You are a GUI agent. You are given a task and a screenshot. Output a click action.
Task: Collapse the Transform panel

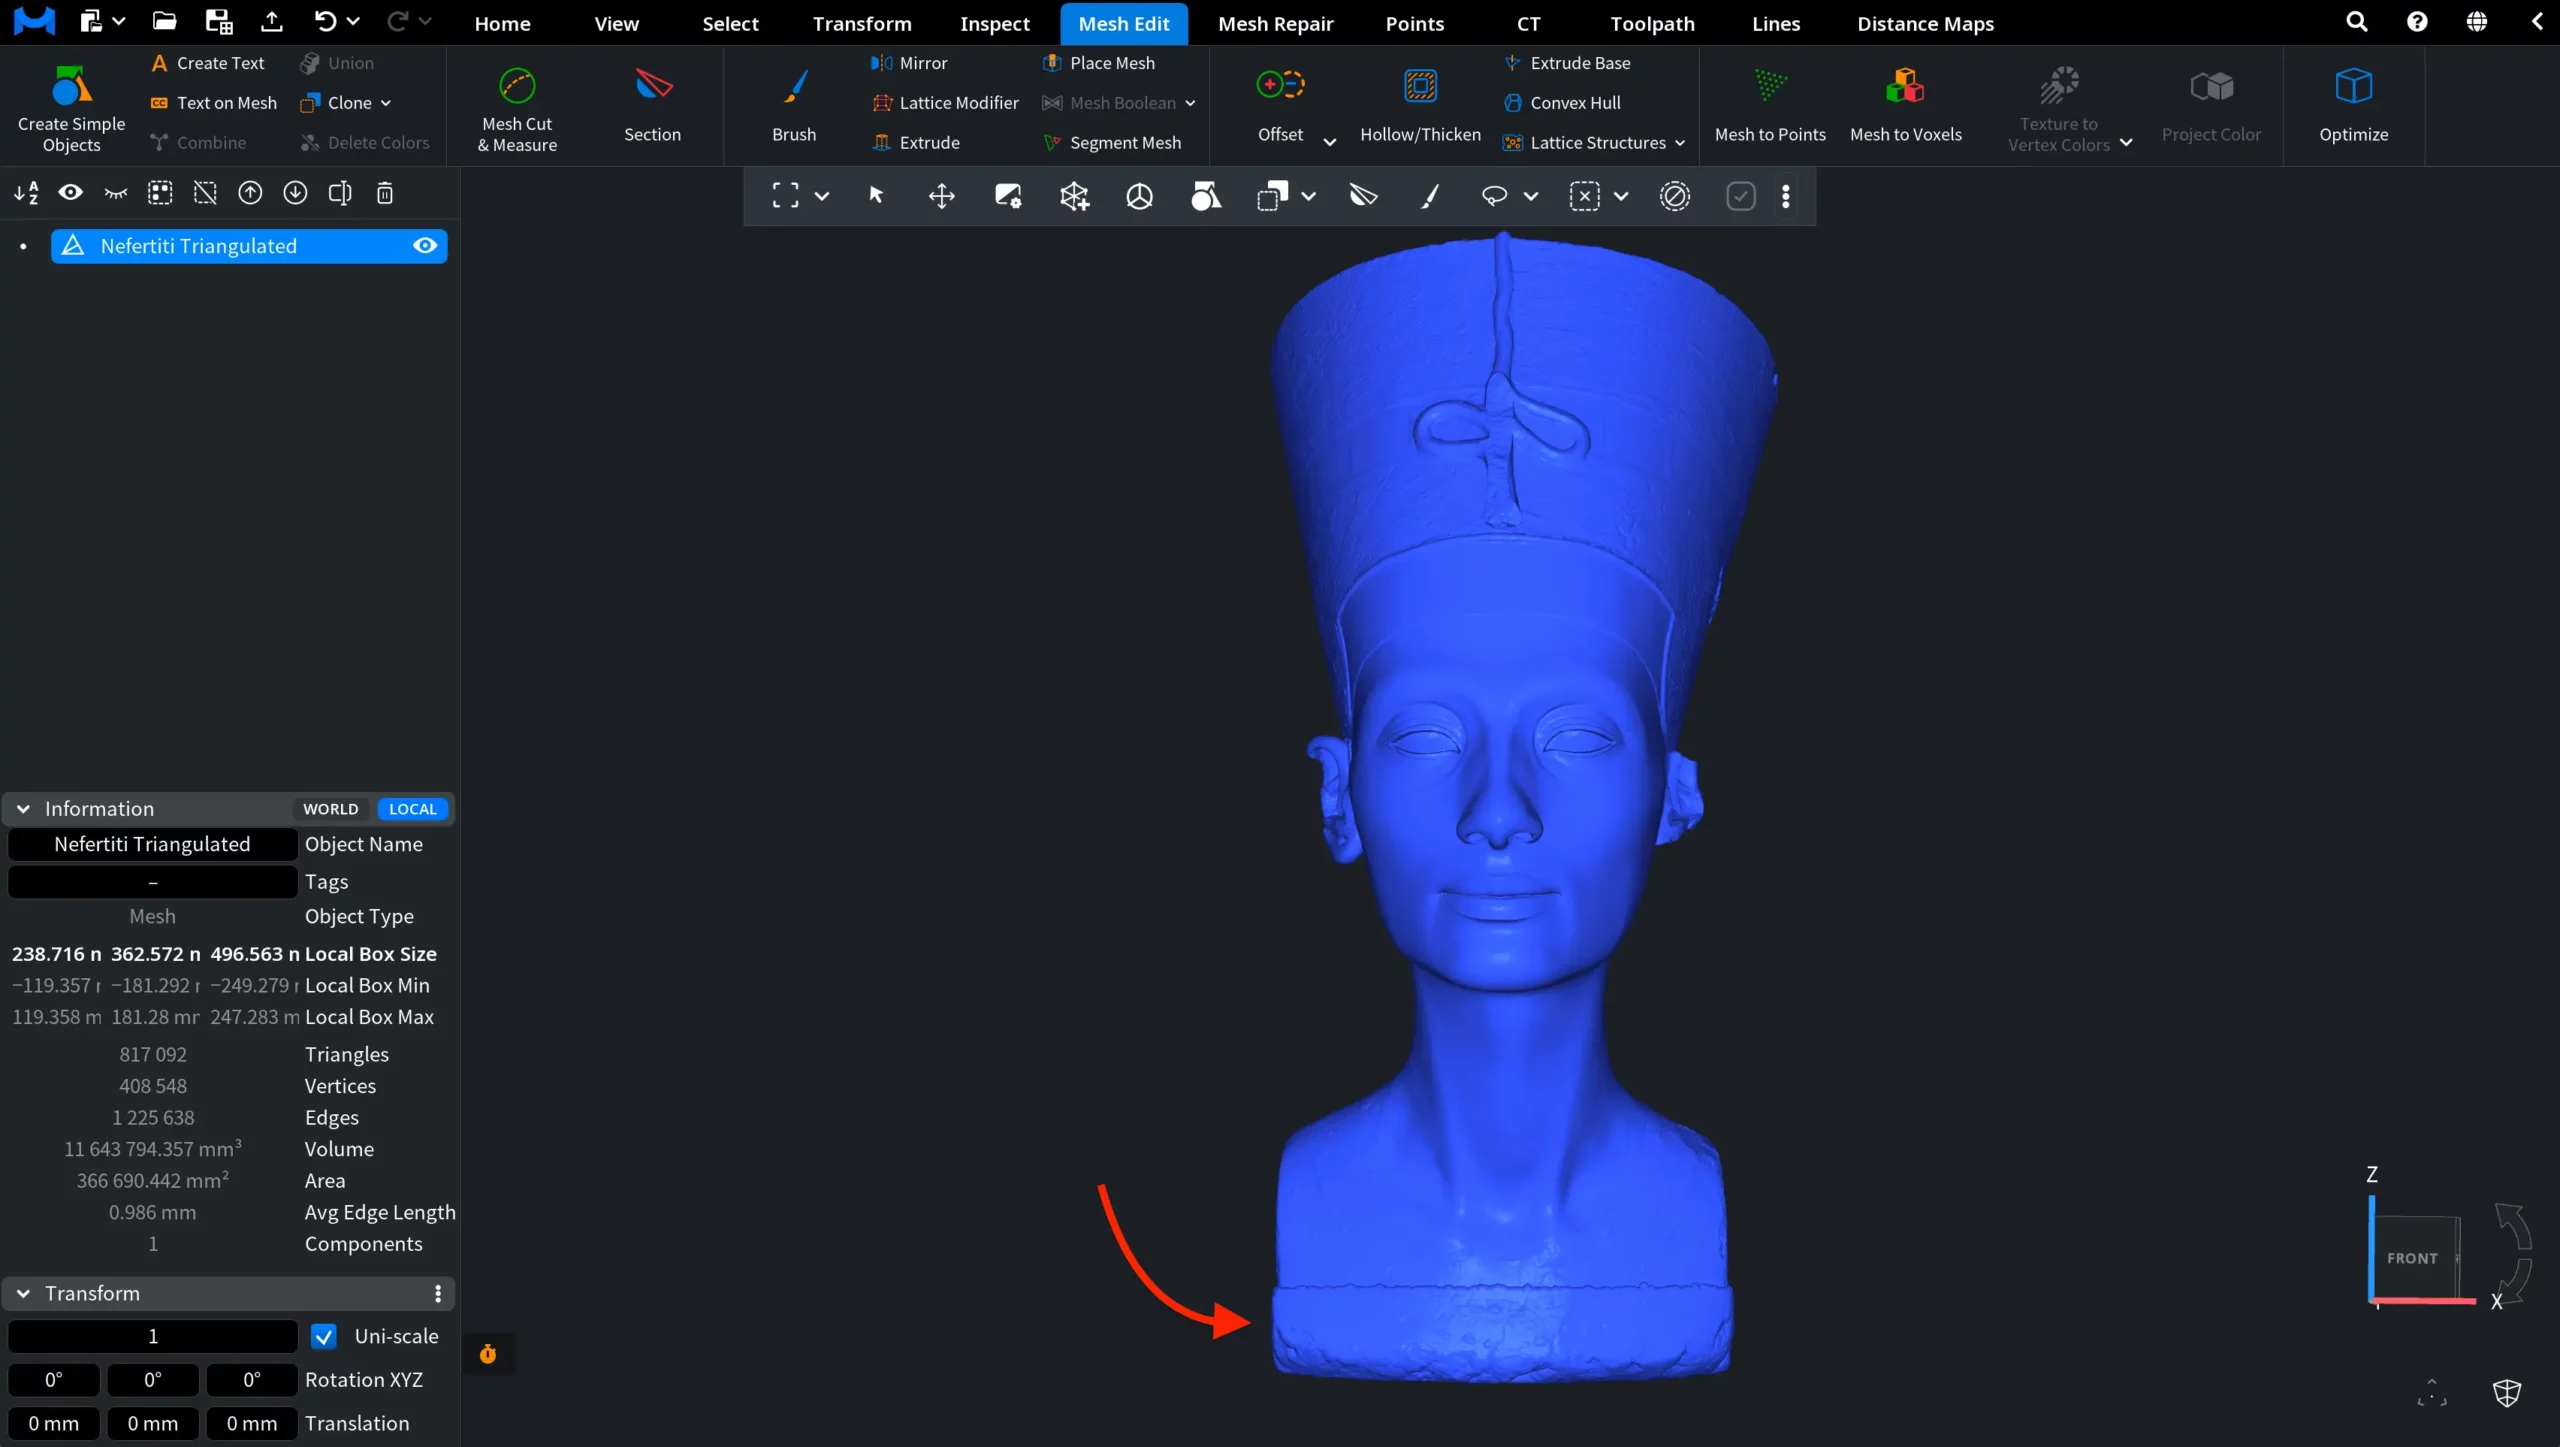pos(23,1294)
